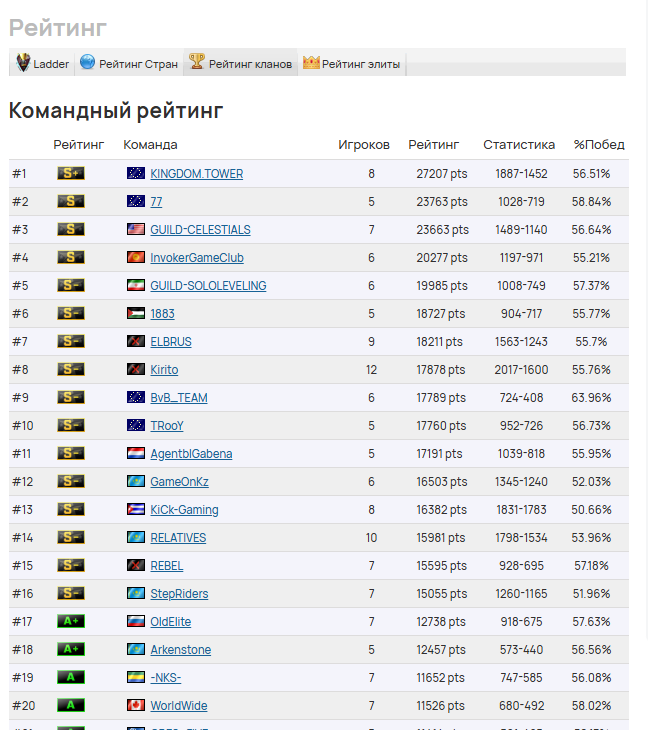Click the S+ rank badge of KINGDOM.TOWER

pos(71,174)
